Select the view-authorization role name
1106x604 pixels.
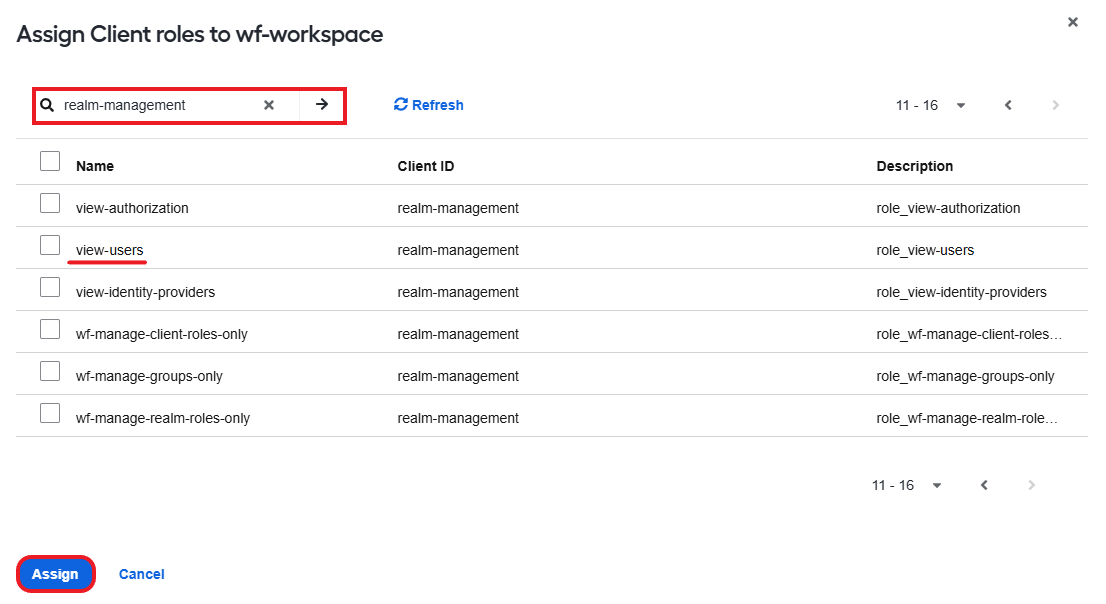point(132,208)
